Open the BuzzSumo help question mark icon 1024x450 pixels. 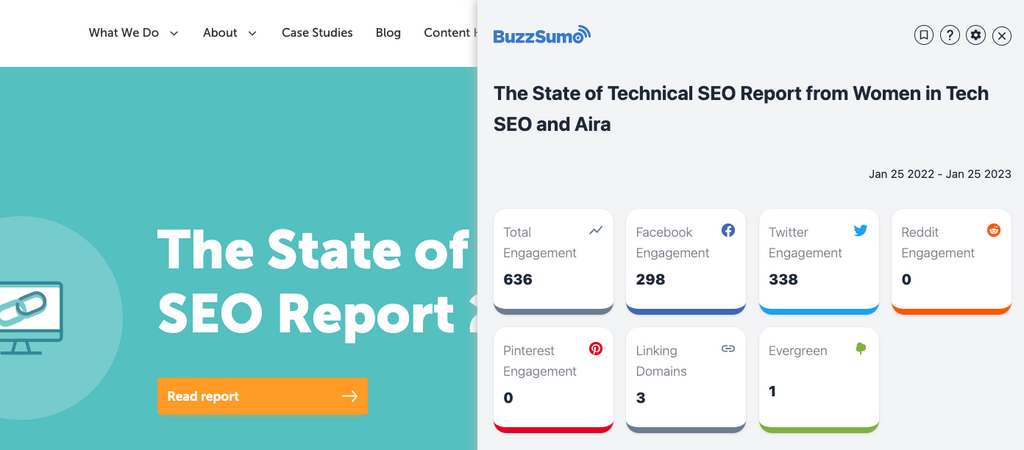click(x=950, y=35)
